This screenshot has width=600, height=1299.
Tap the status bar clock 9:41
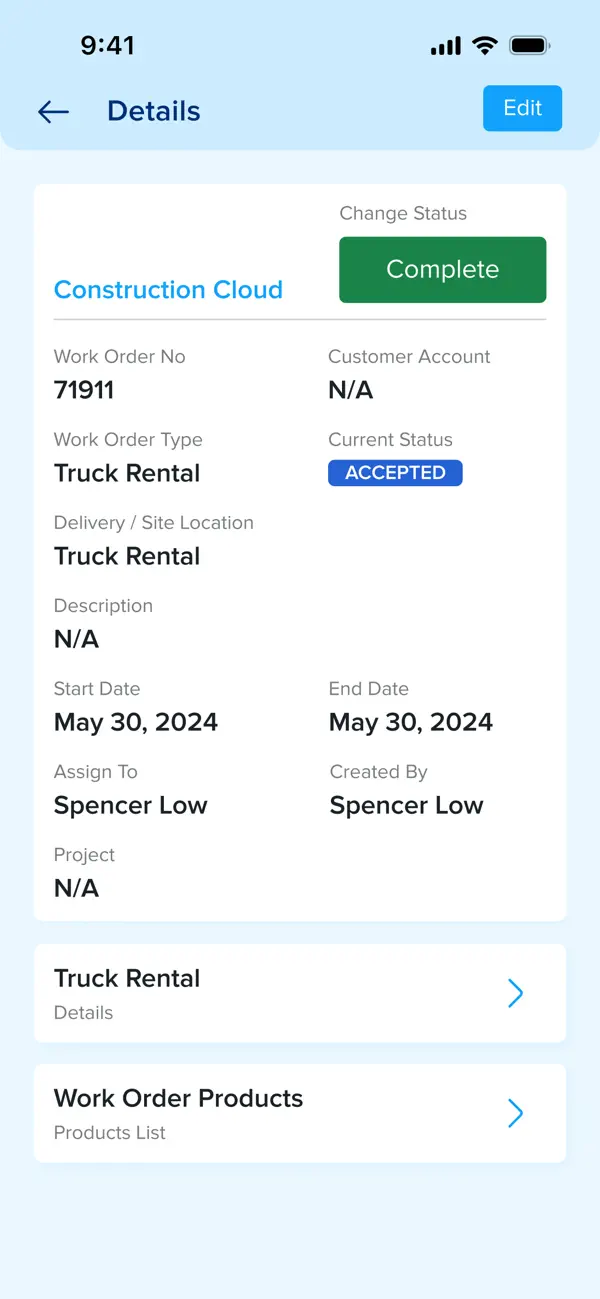pyautogui.click(x=107, y=45)
